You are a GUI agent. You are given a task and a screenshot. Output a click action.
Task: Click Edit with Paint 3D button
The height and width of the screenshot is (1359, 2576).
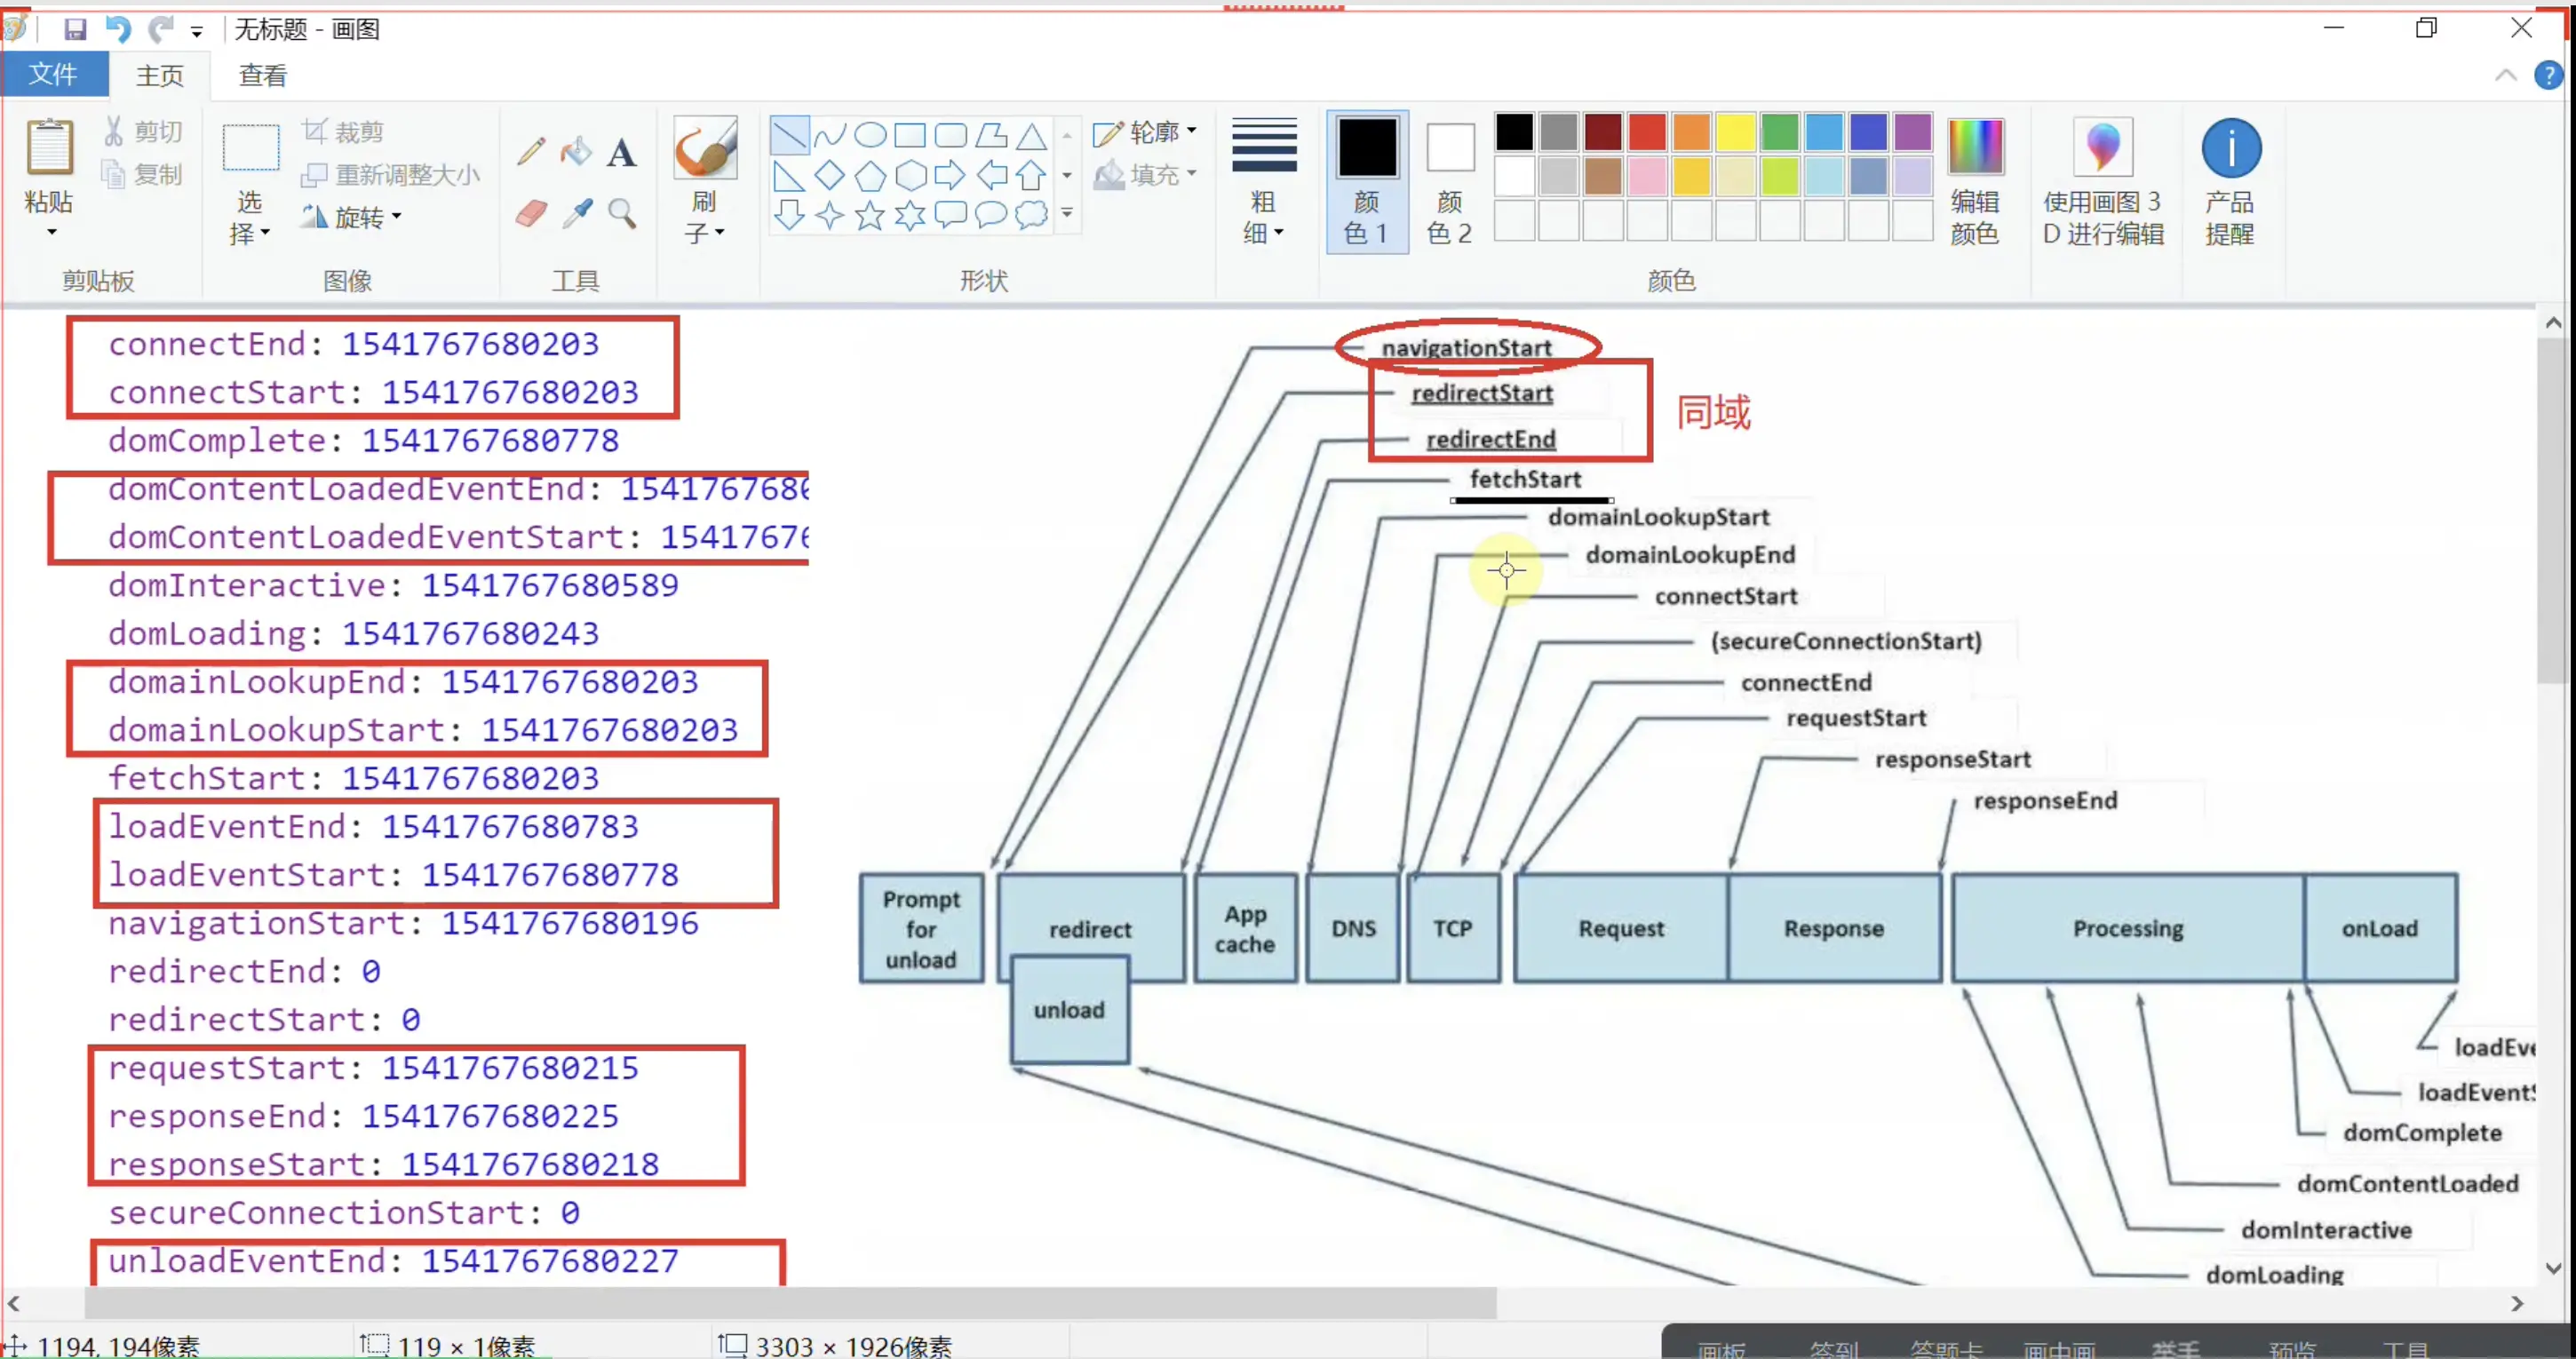coord(2102,181)
